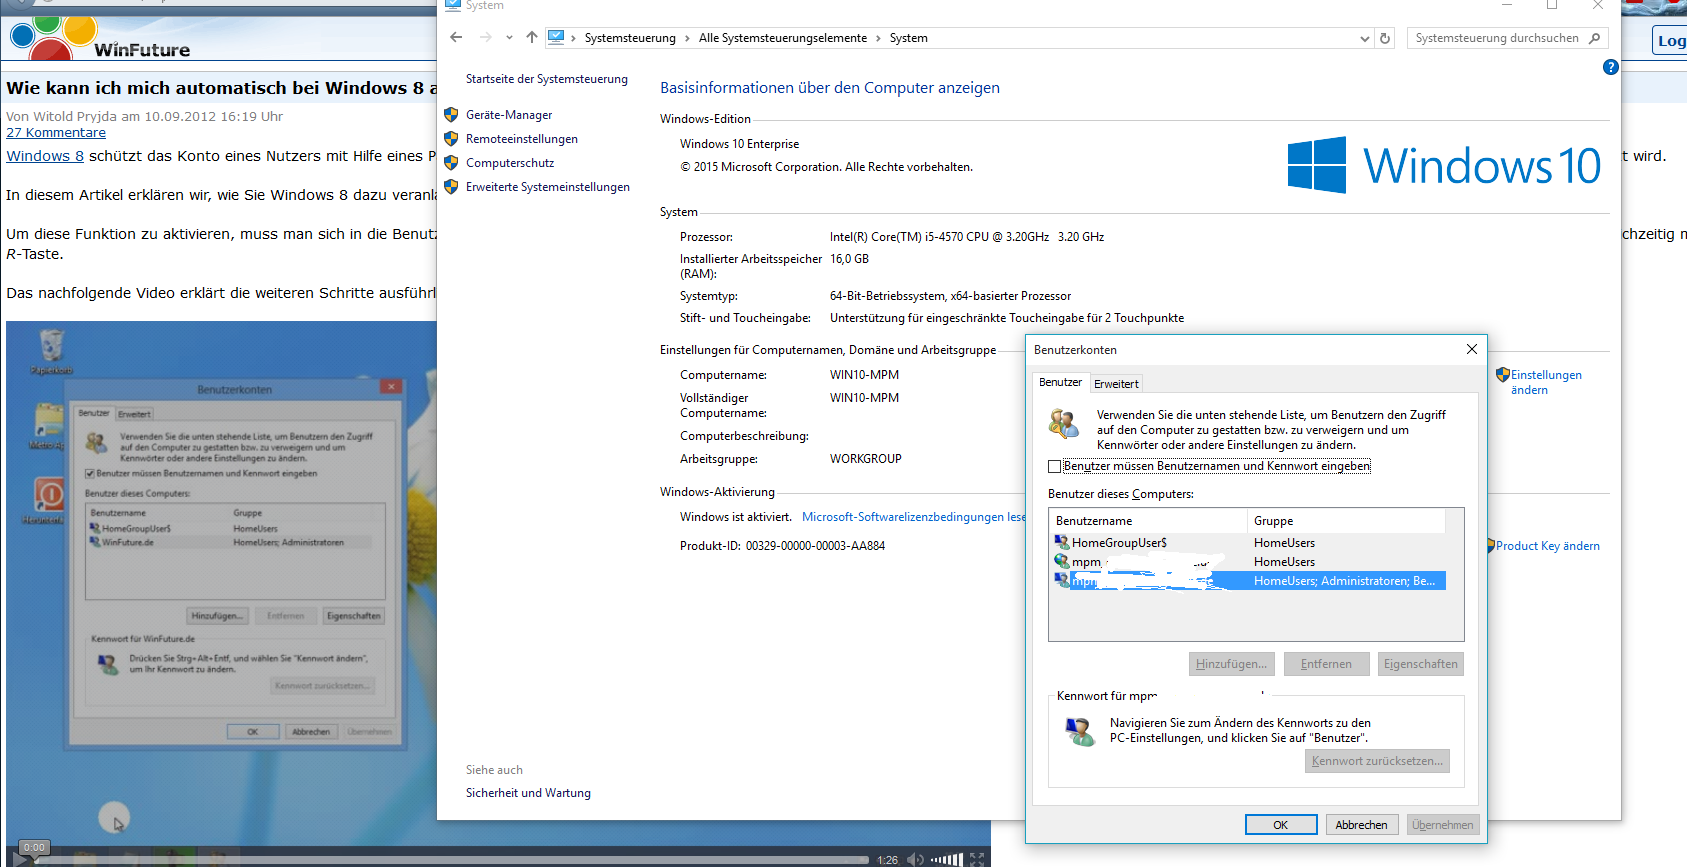The image size is (1687, 867).
Task: Open Erweiterte Systemeinstellungen
Action: 548,187
